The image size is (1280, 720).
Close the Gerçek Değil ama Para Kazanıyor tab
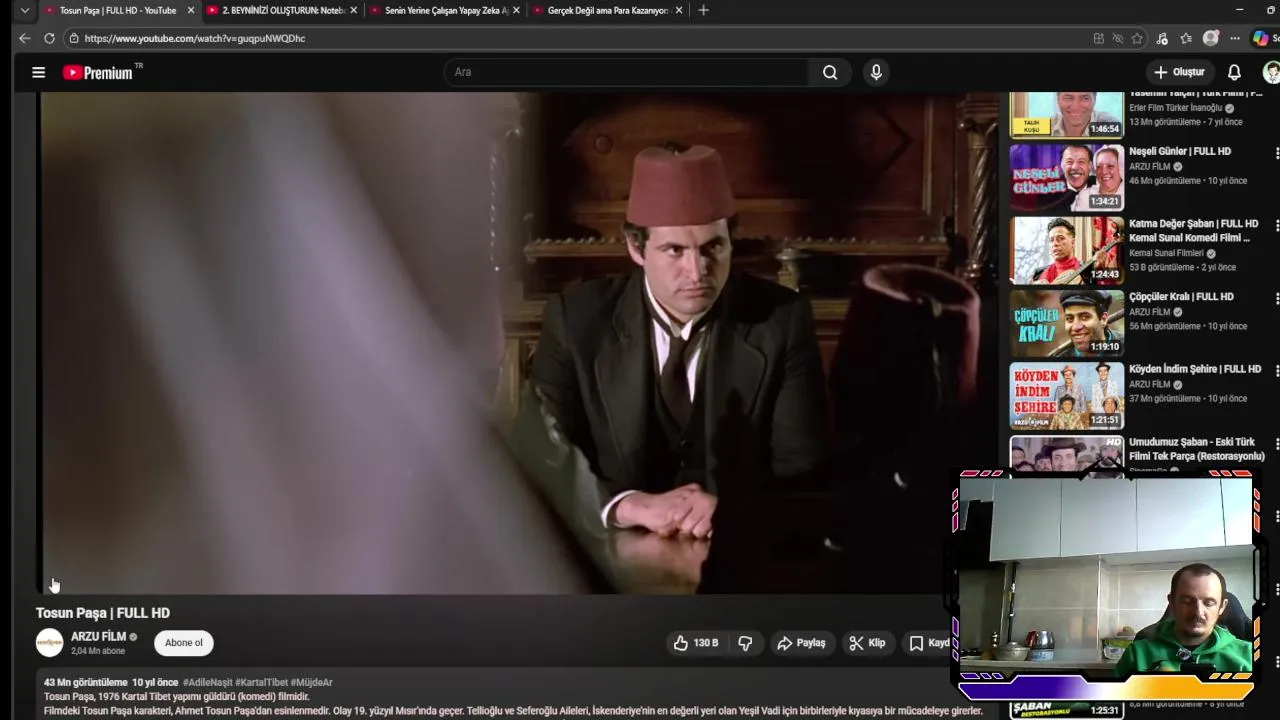[679, 10]
